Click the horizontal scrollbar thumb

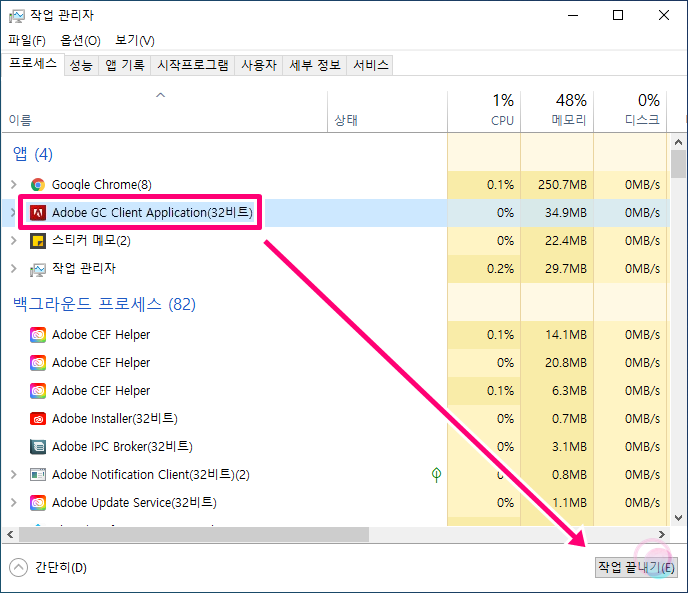(194, 535)
